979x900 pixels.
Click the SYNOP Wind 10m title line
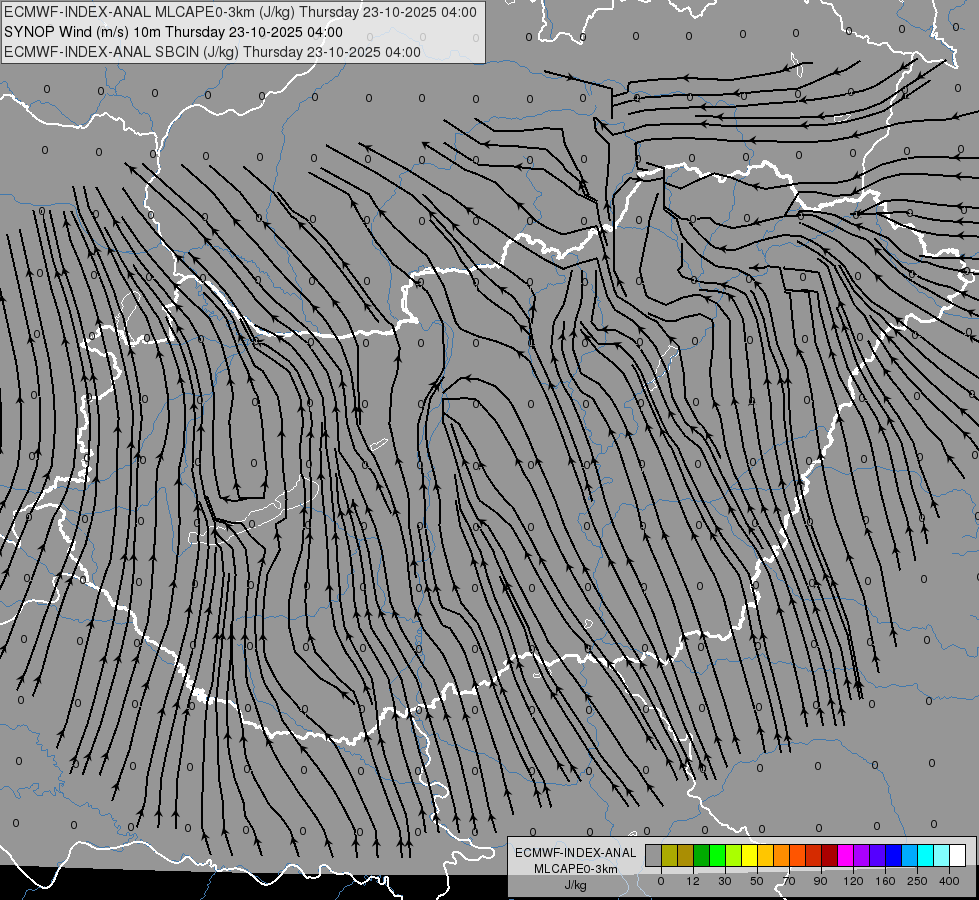173,32
